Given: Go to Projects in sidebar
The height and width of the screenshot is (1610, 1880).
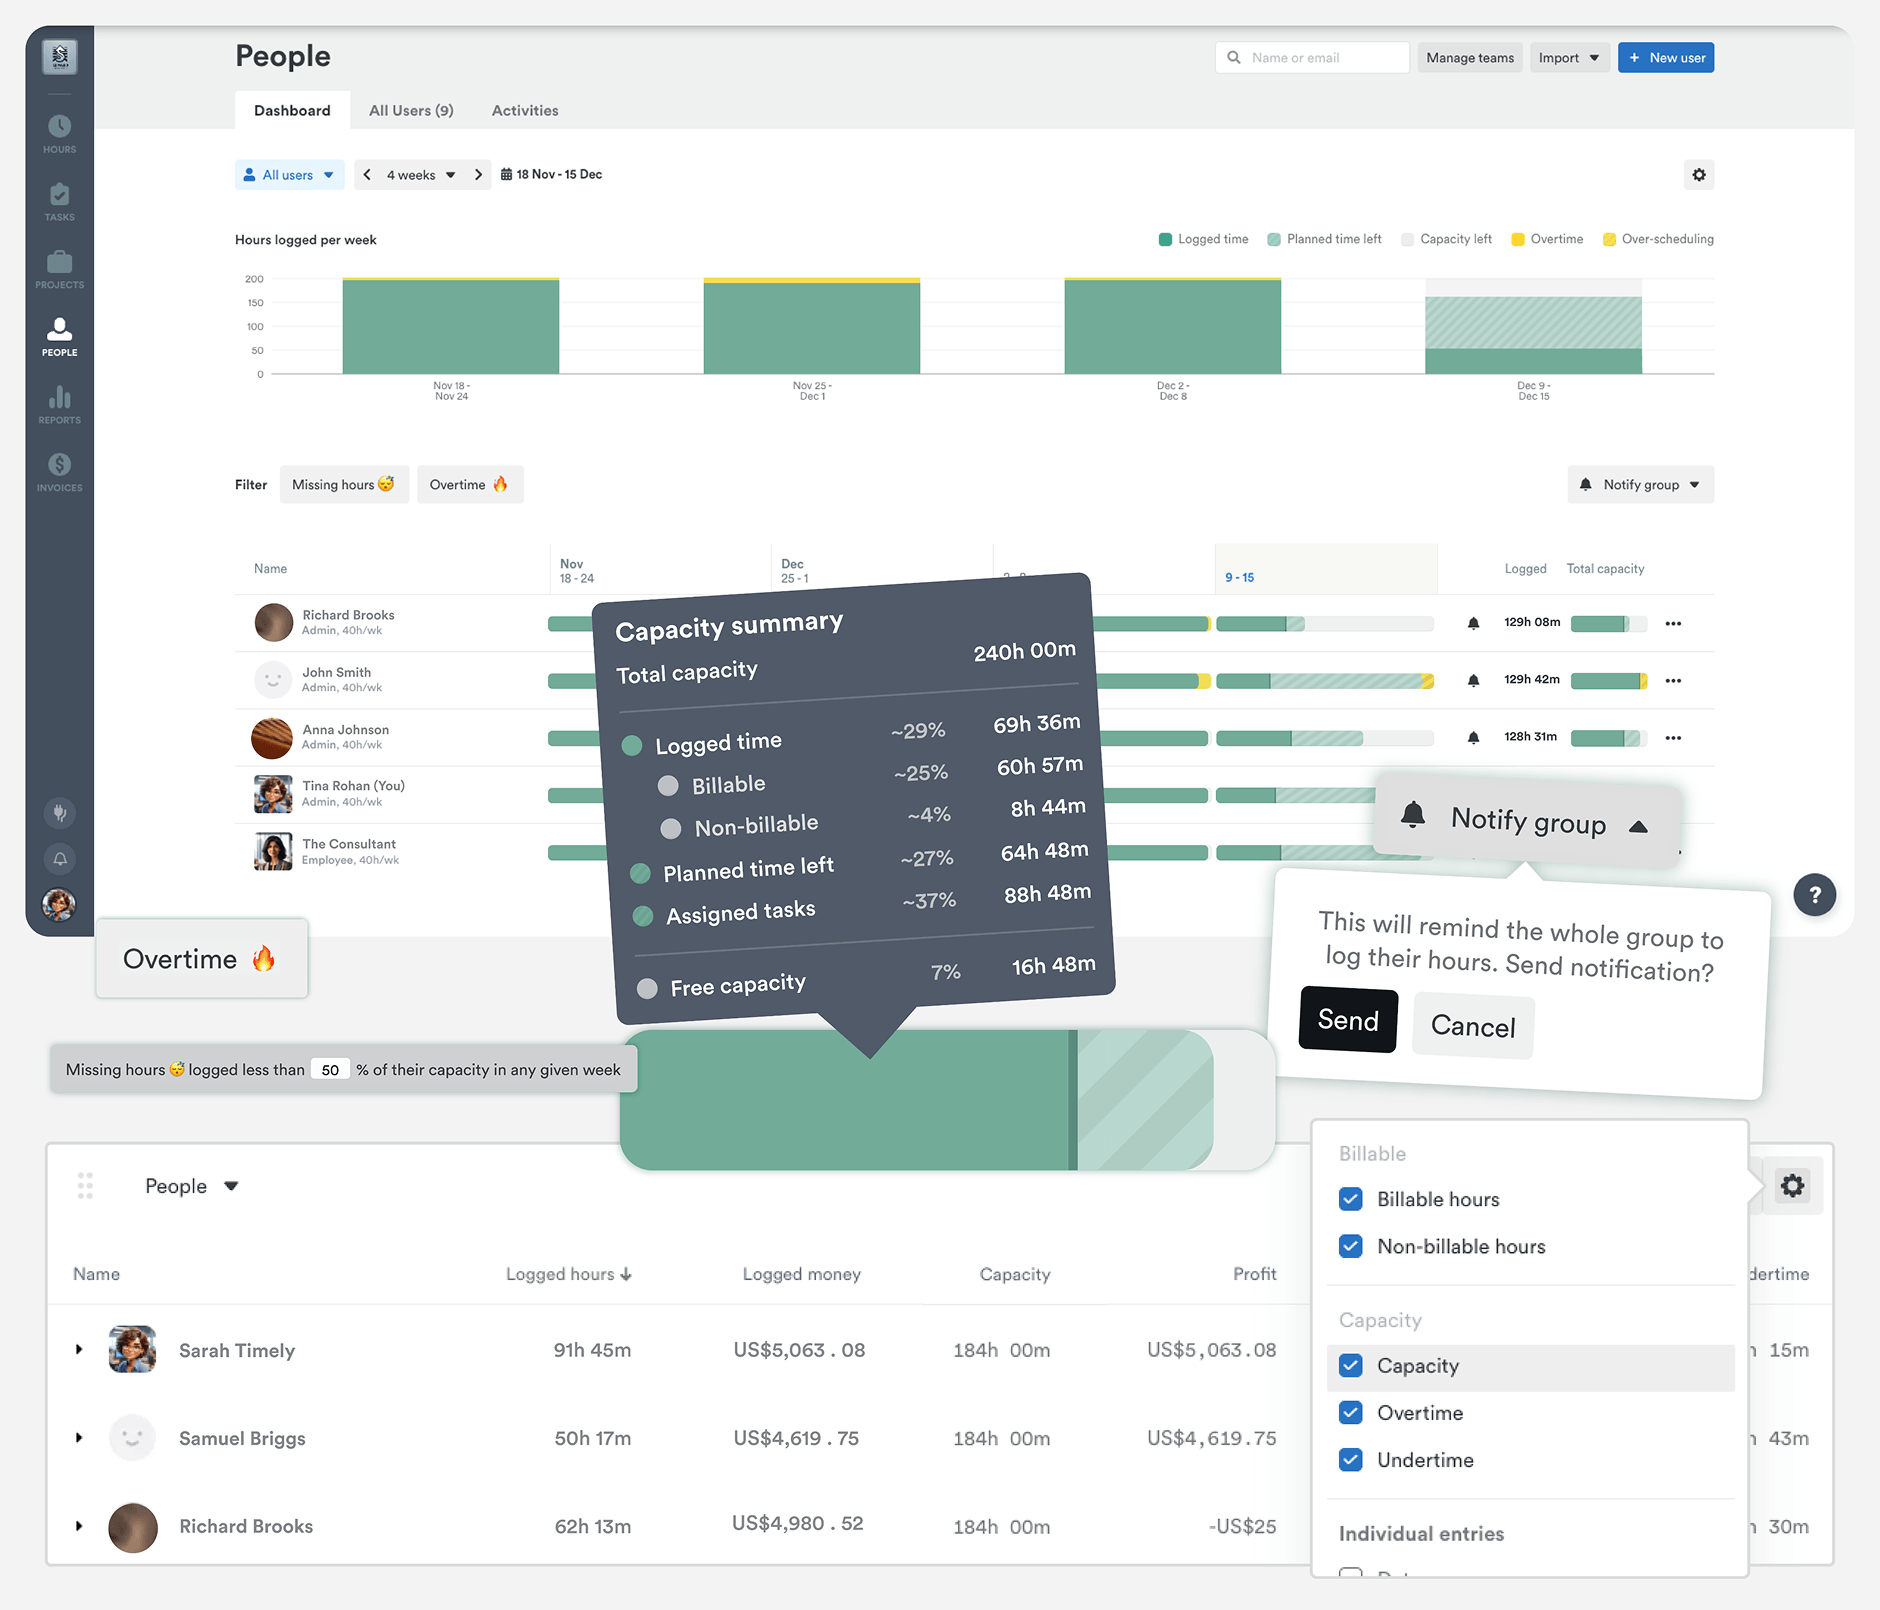Looking at the screenshot, I should point(59,269).
